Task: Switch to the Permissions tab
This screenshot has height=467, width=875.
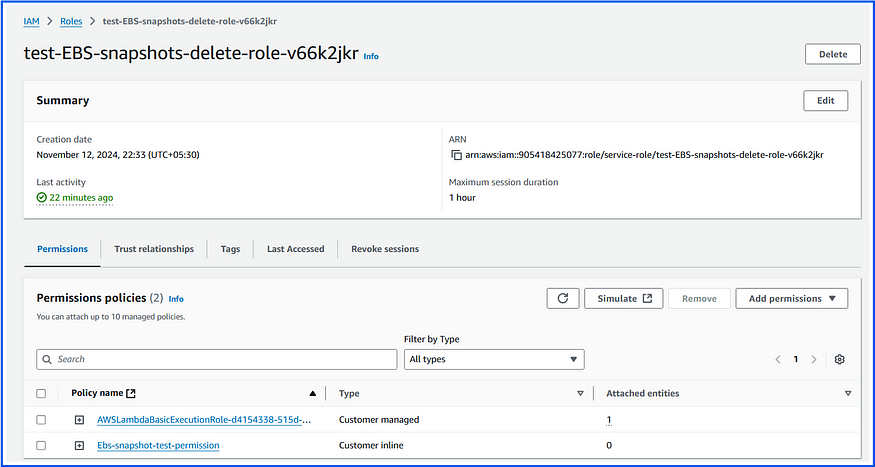Action: 62,249
